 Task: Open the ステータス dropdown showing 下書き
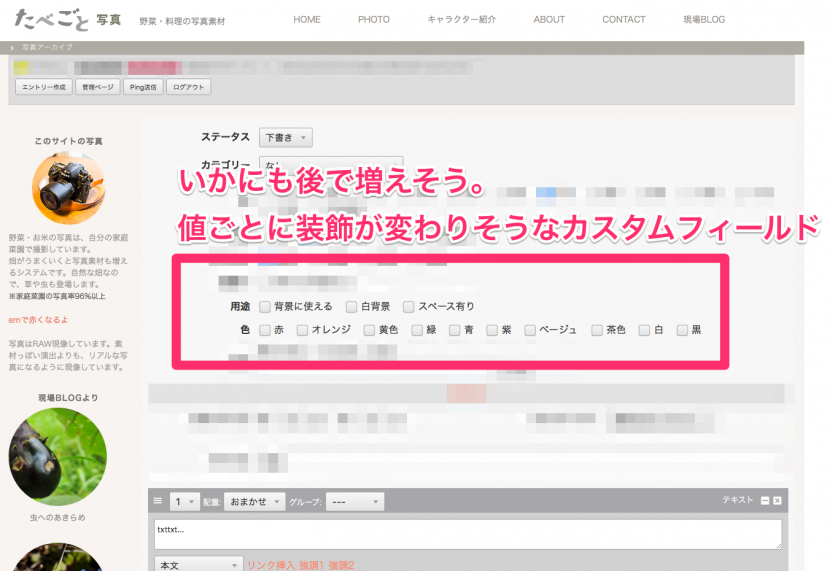pos(285,138)
